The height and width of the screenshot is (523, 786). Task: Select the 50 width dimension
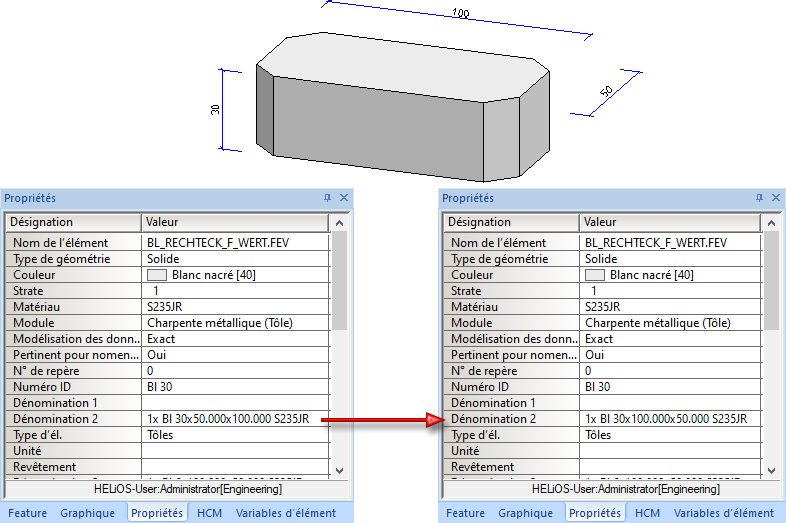[606, 91]
